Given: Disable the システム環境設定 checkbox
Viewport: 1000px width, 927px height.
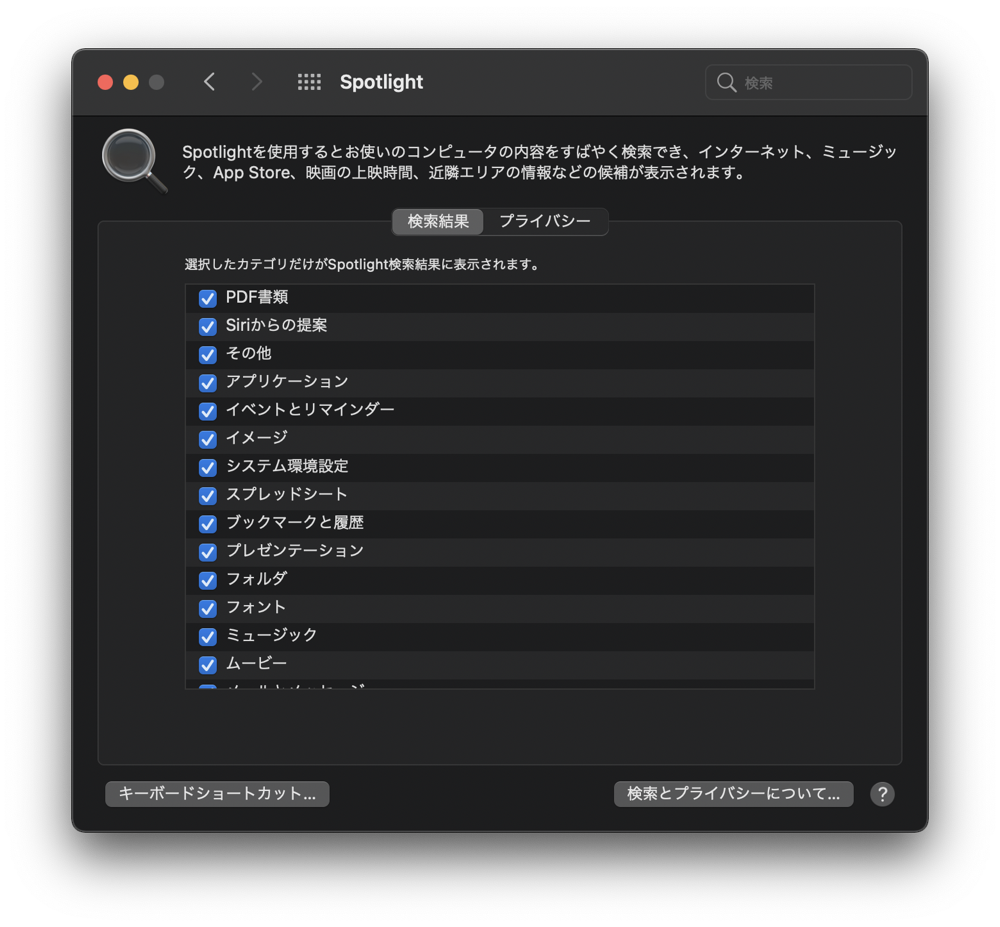Looking at the screenshot, I should point(208,467).
